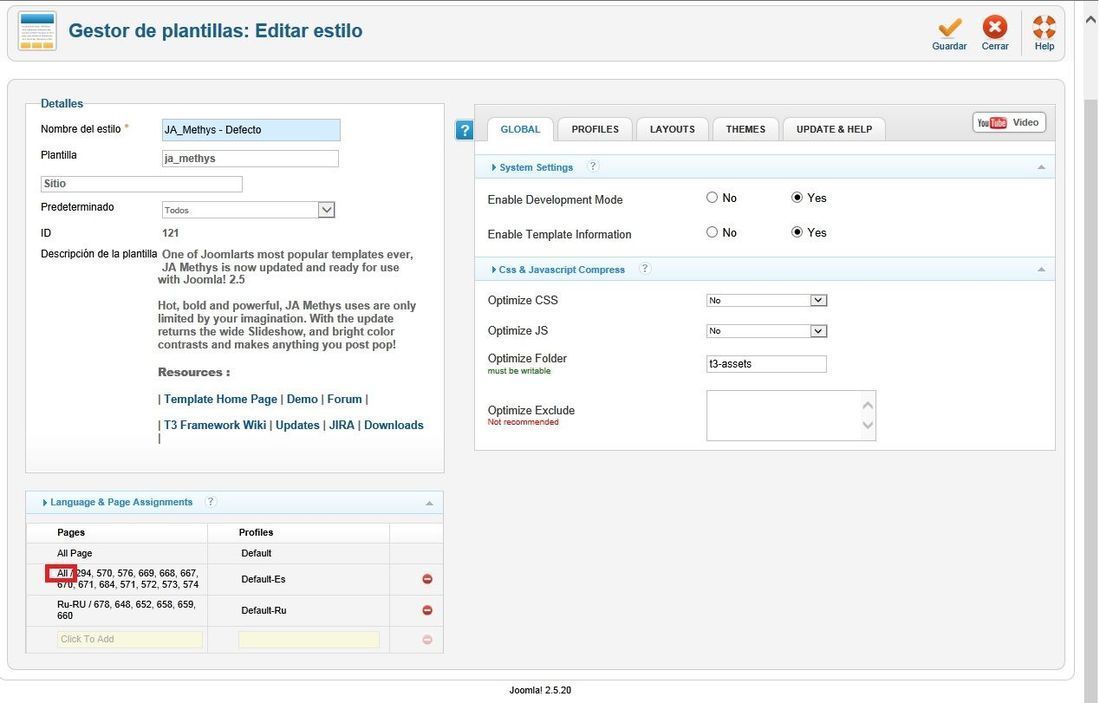
Task: Set Enable Template Information to Yes
Action: pyautogui.click(x=797, y=232)
